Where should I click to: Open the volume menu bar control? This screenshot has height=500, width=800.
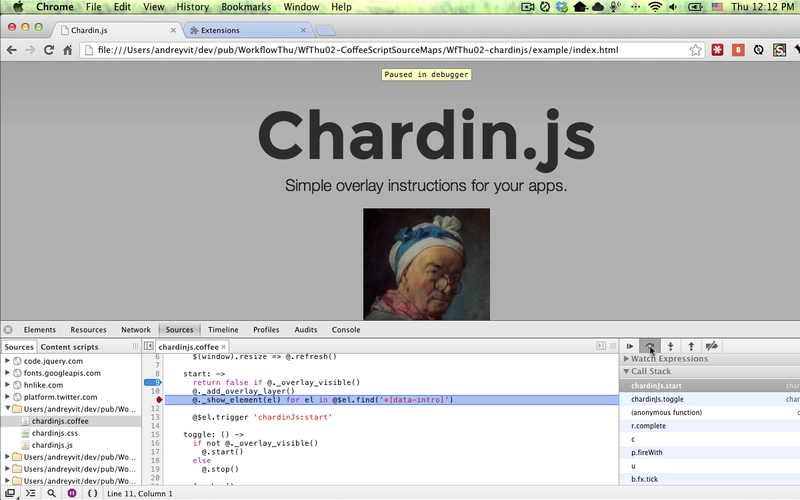pyautogui.click(x=673, y=7)
